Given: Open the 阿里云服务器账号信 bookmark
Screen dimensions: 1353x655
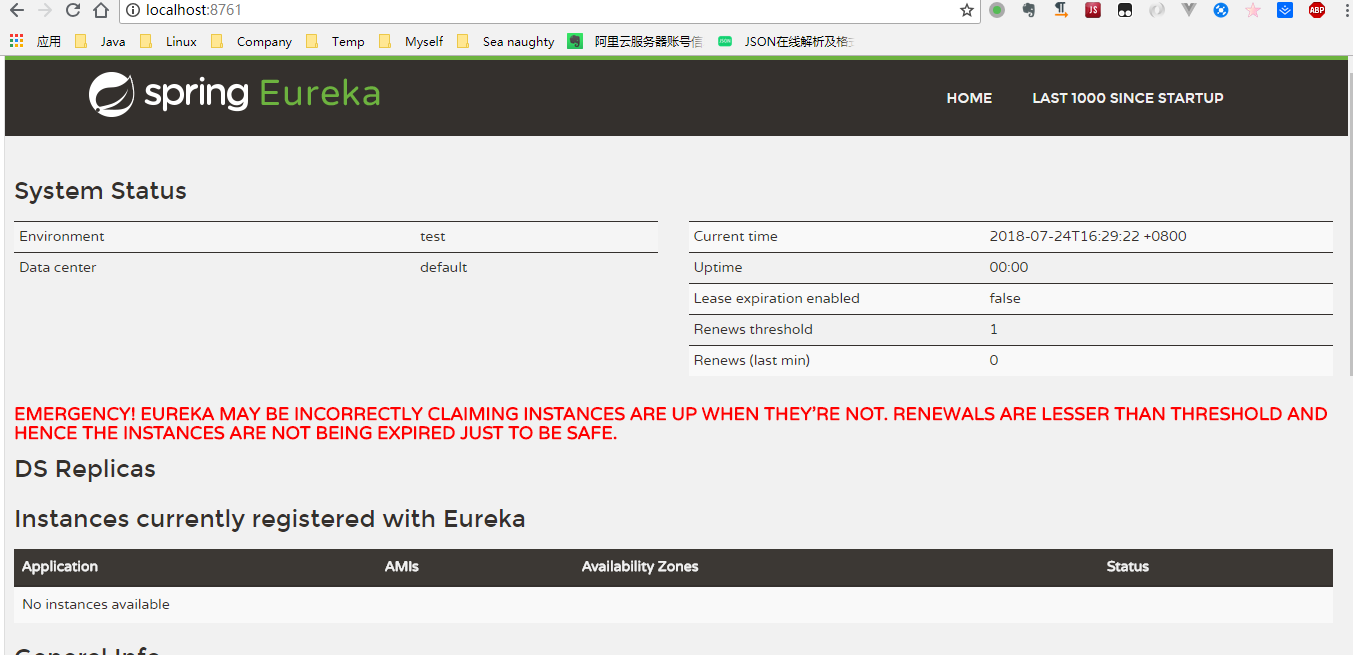Looking at the screenshot, I should [635, 41].
